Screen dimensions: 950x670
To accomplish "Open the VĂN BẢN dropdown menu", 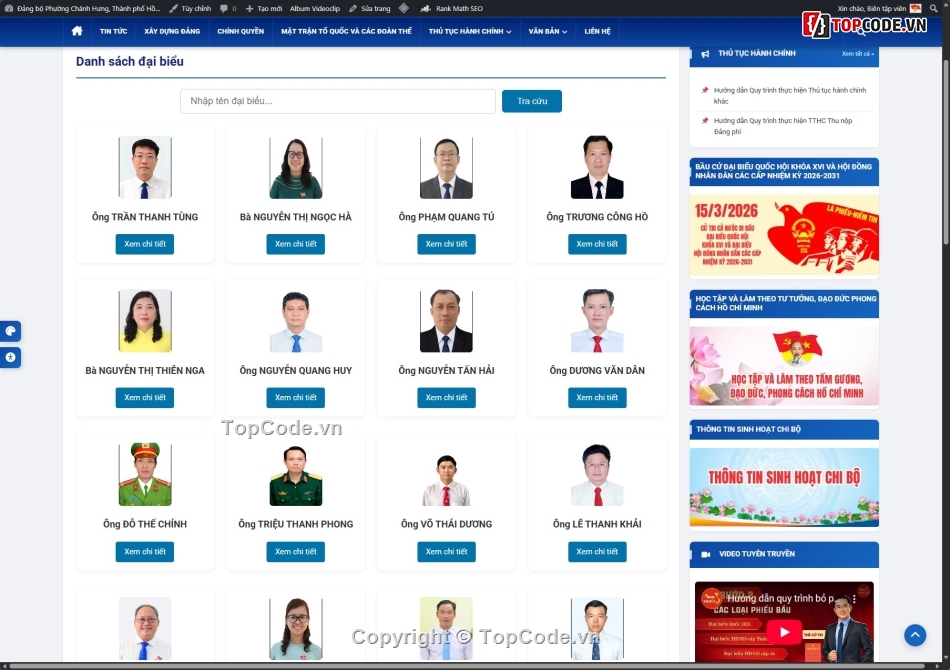I will click(547, 31).
